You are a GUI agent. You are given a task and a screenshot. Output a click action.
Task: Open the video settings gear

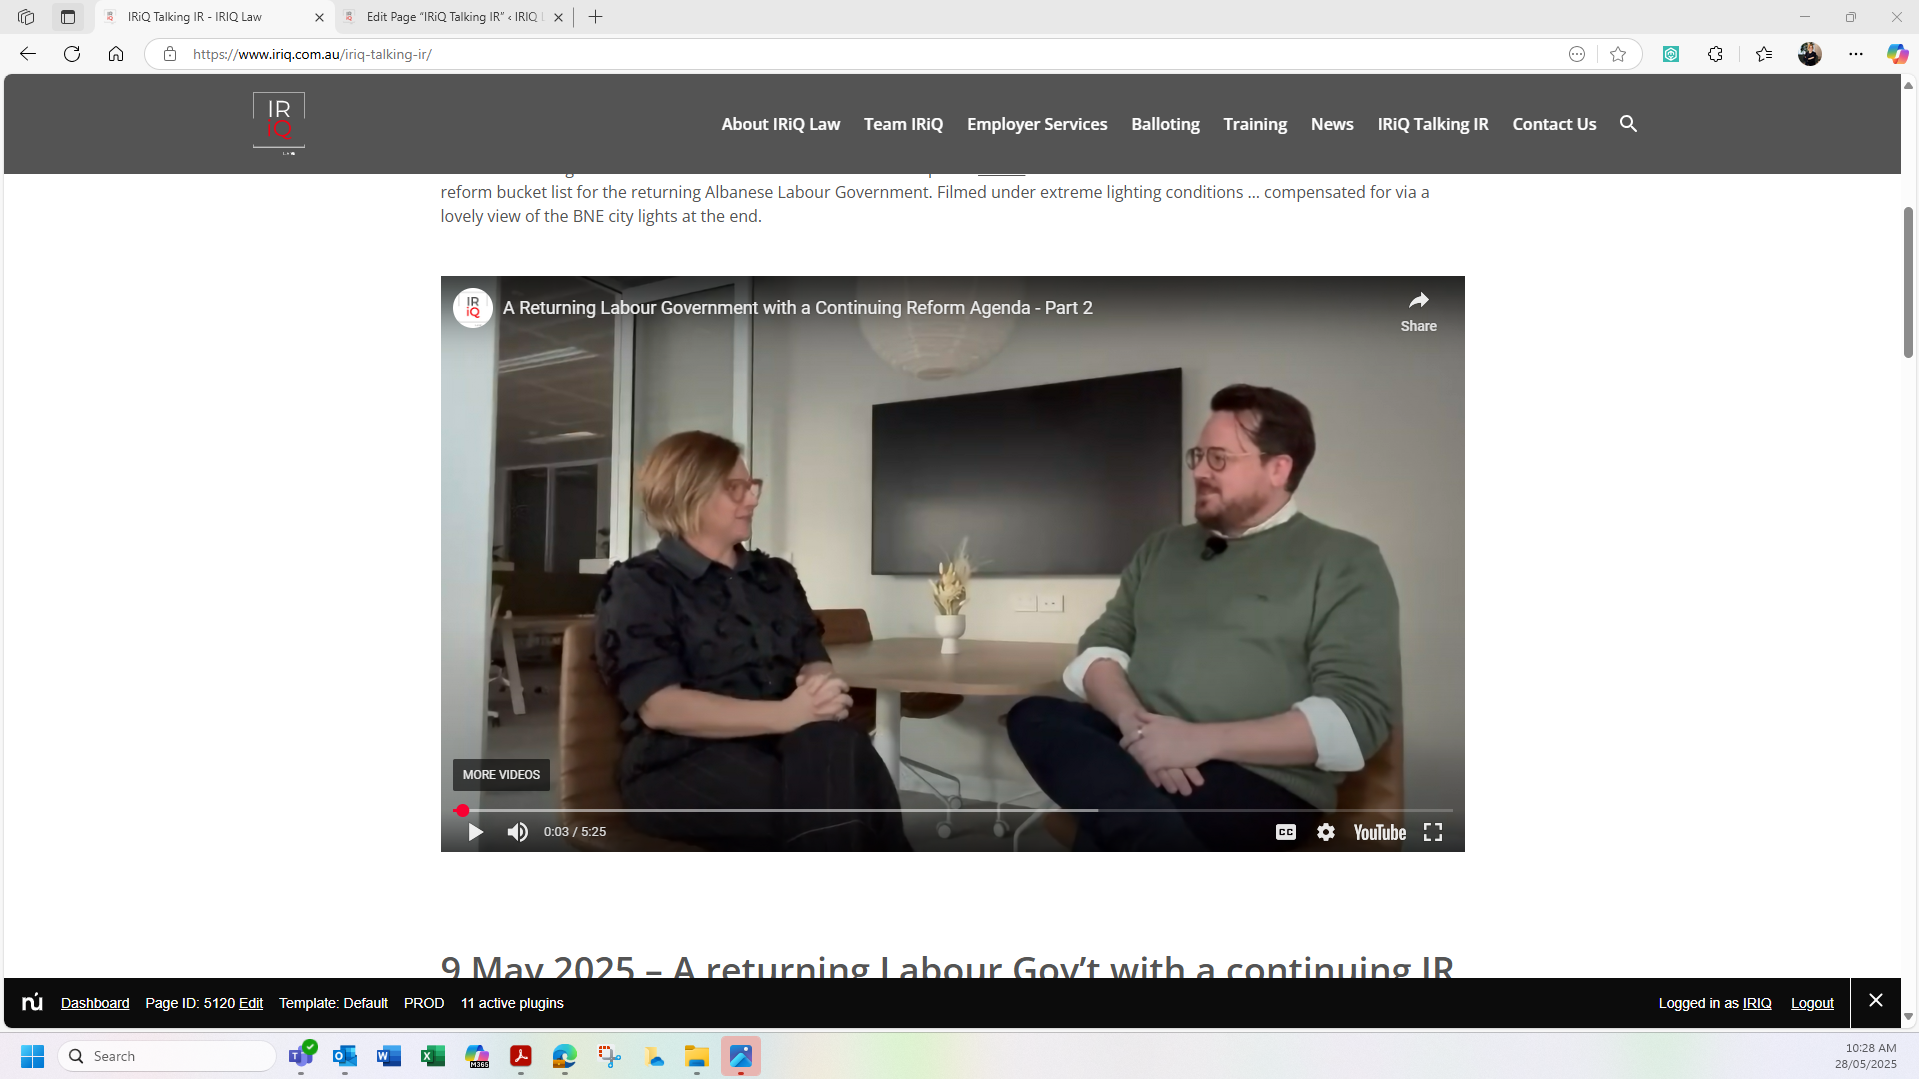[x=1325, y=831]
